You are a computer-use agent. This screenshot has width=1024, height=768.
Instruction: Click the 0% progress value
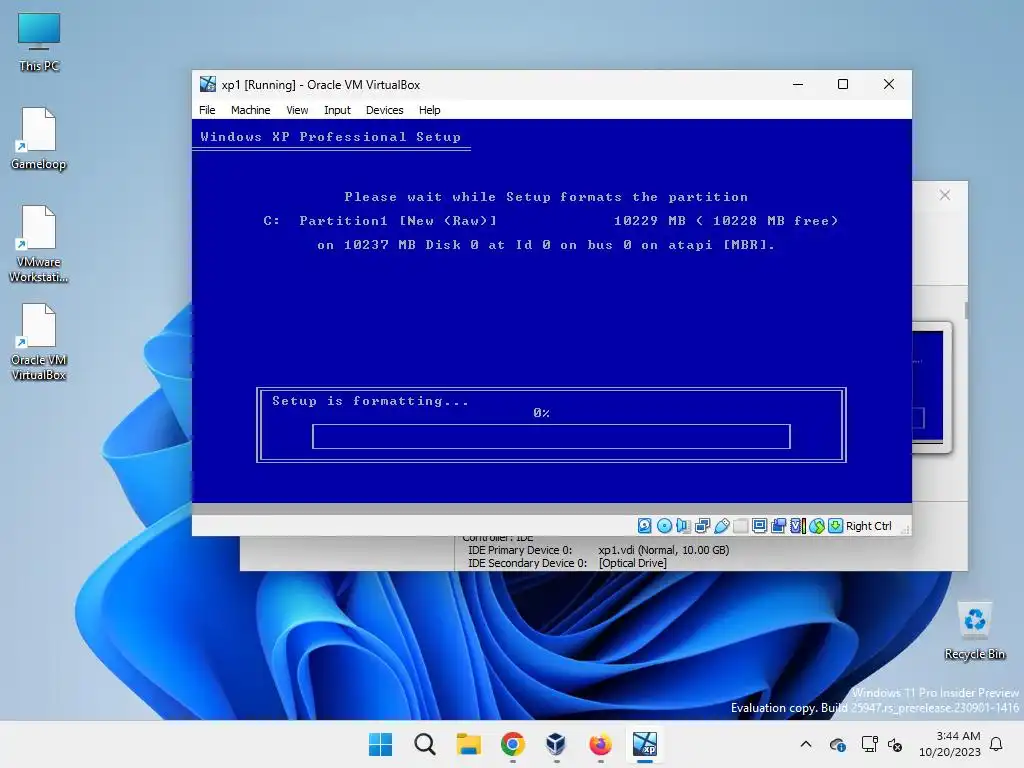pyautogui.click(x=541, y=413)
